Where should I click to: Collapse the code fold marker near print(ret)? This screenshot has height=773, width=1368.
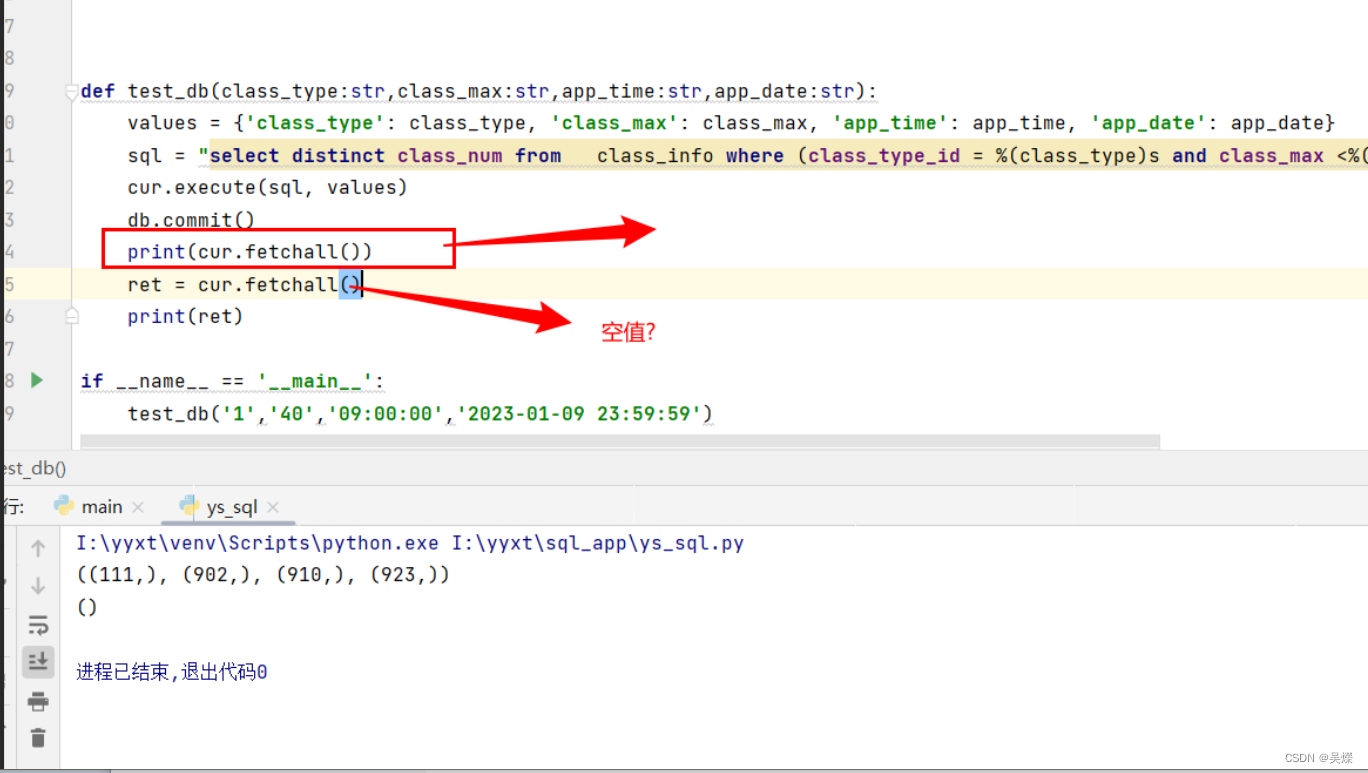[70, 315]
